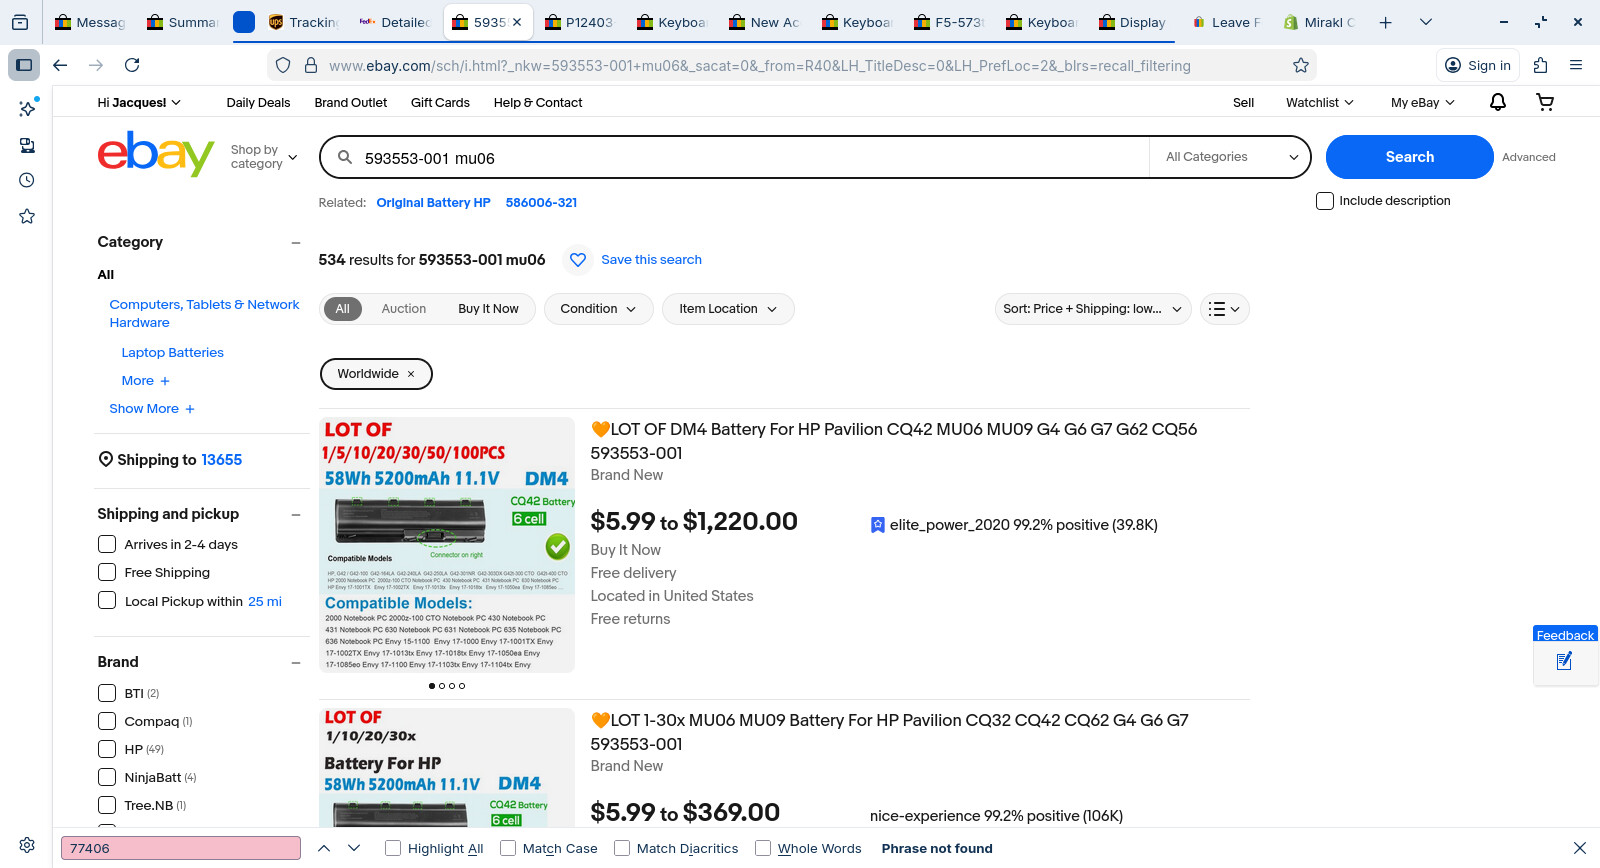The width and height of the screenshot is (1600, 868).
Task: Click the find-in-page field containing 77406
Action: (x=181, y=848)
